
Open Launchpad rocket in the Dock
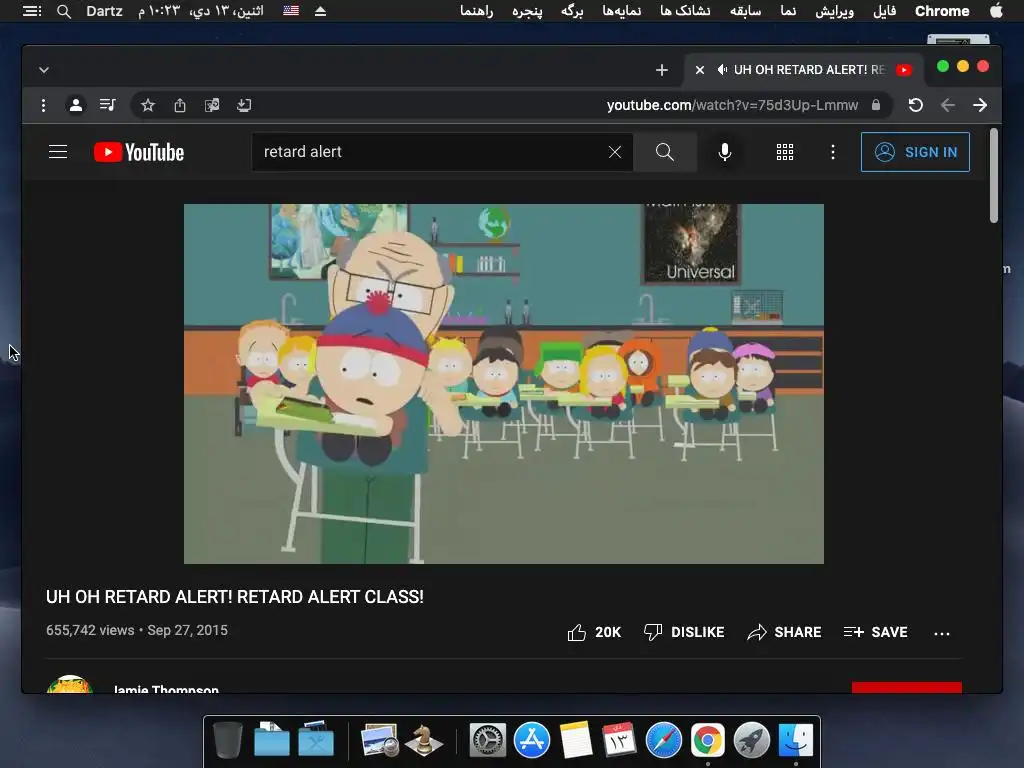(x=752, y=741)
